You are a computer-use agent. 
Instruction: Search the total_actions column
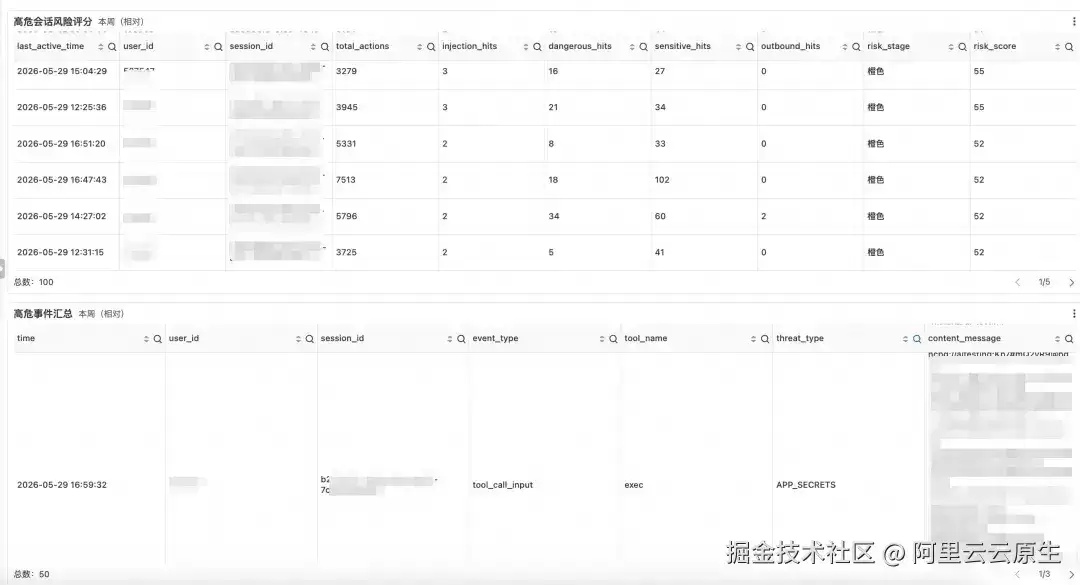(x=430, y=47)
